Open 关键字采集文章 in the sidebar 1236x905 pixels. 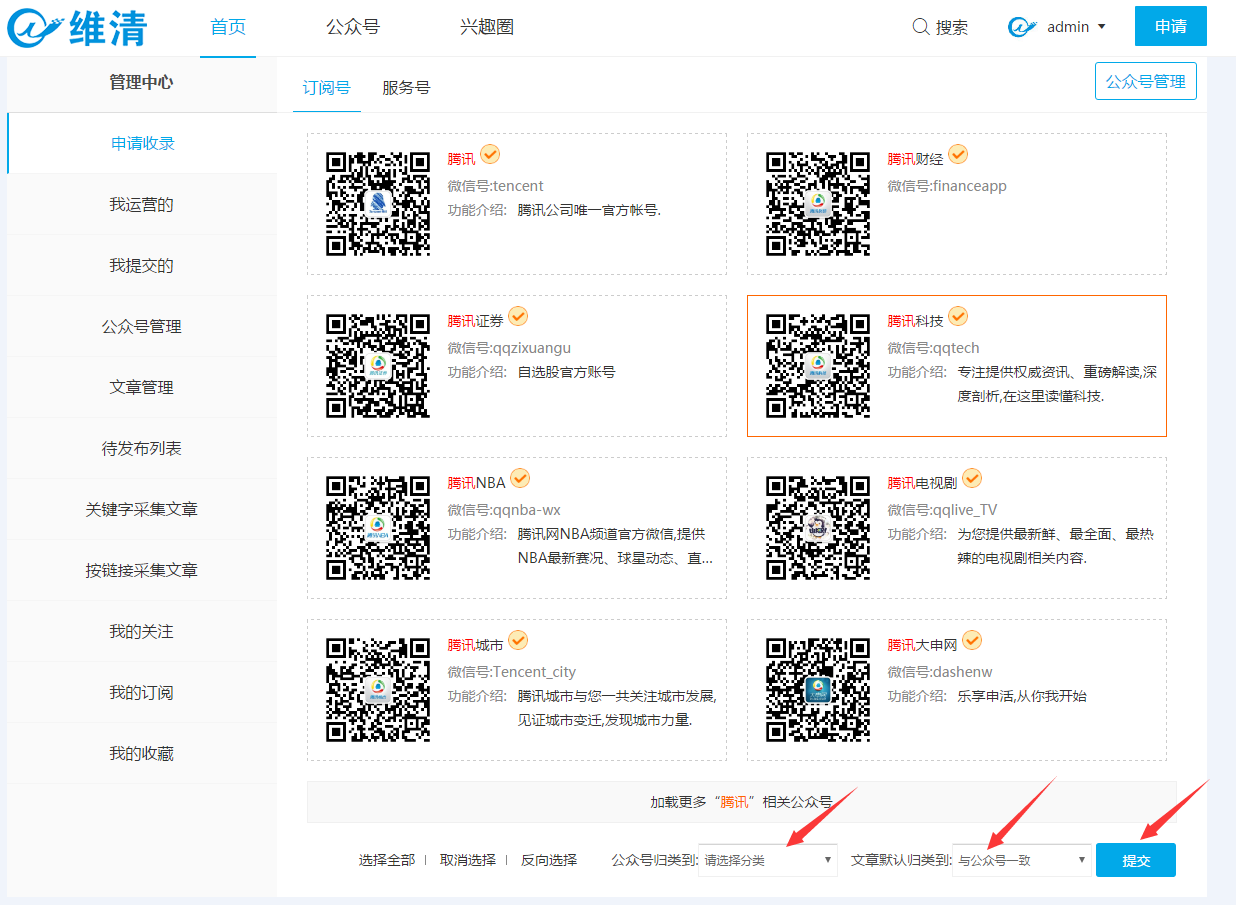[x=142, y=509]
